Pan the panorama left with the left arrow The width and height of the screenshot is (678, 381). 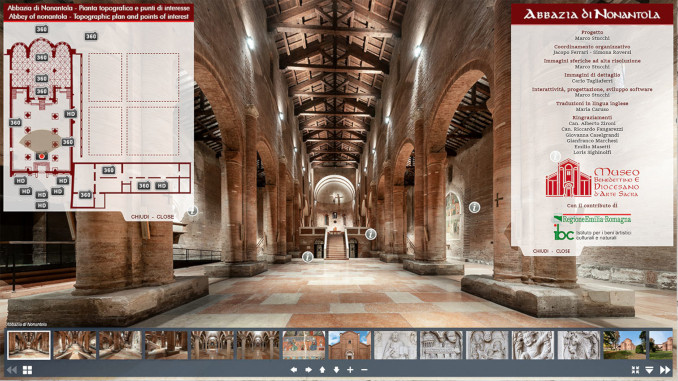click(294, 370)
